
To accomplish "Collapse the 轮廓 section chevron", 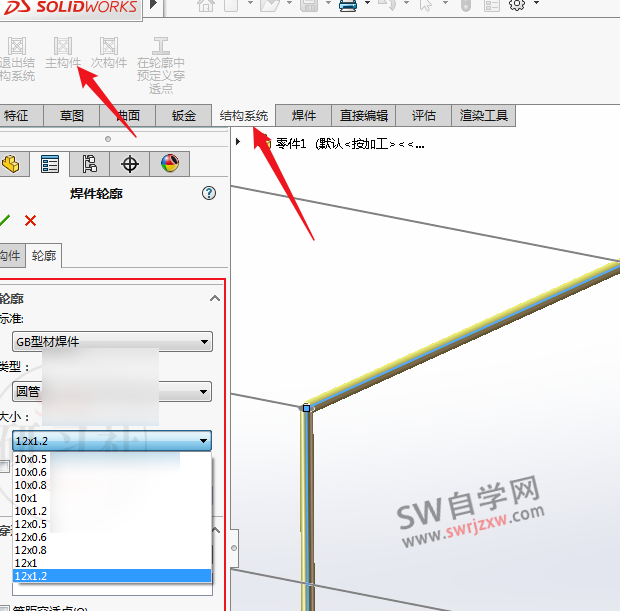I will coord(215,298).
